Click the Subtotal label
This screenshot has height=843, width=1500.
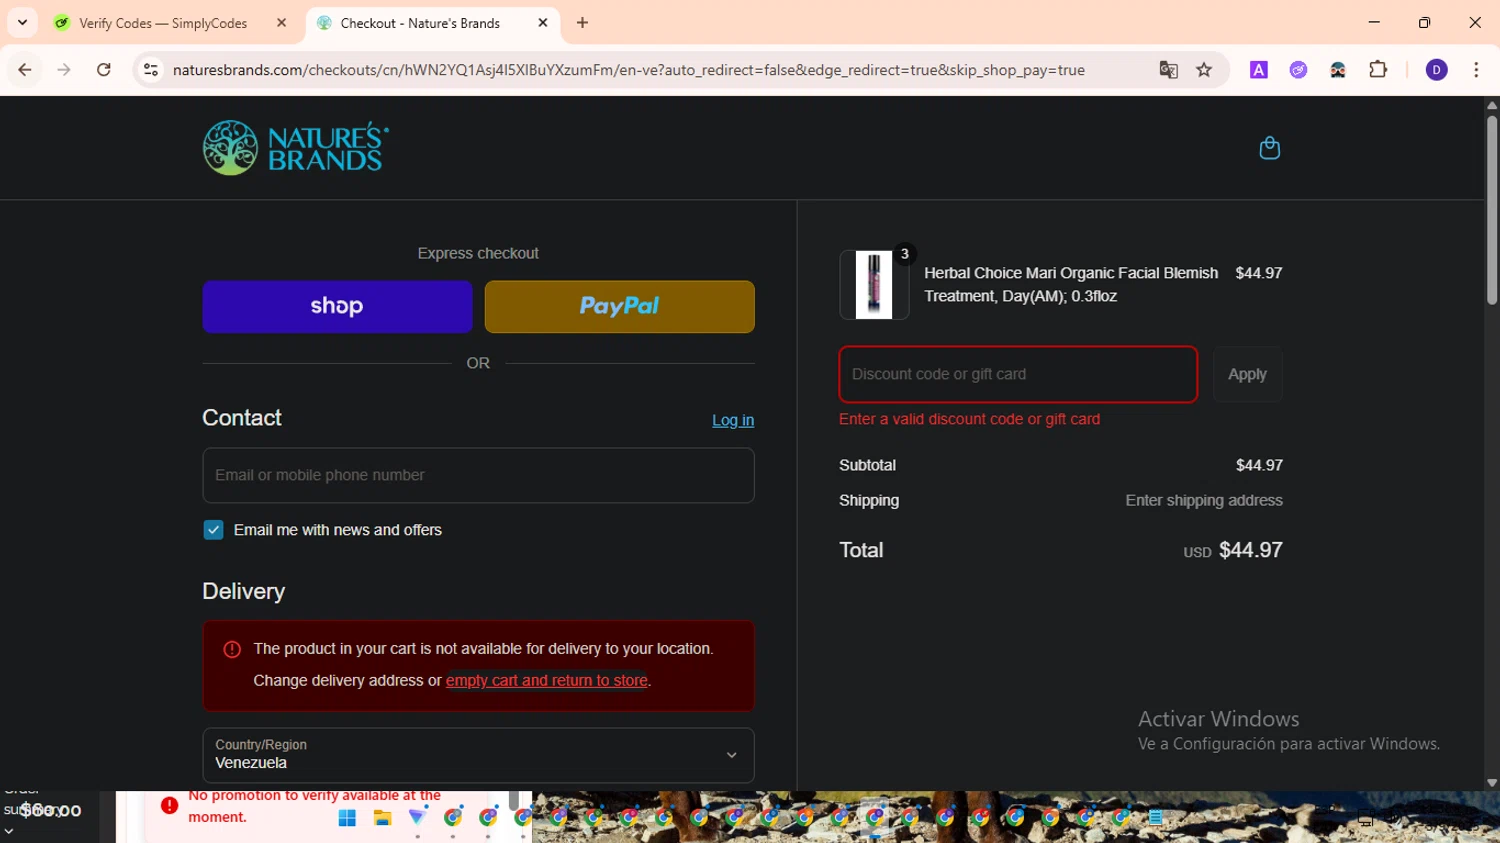click(x=867, y=465)
